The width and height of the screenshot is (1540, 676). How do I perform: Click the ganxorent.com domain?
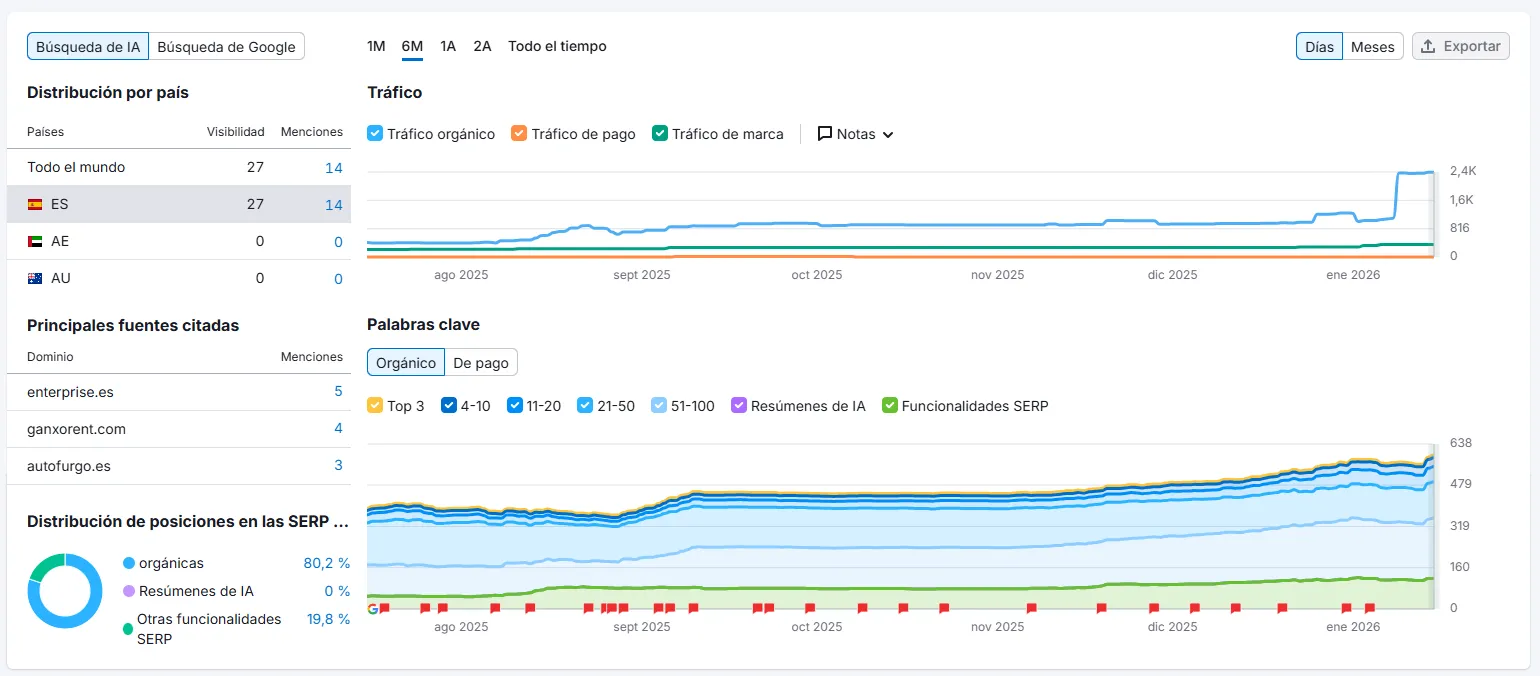click(x=76, y=428)
